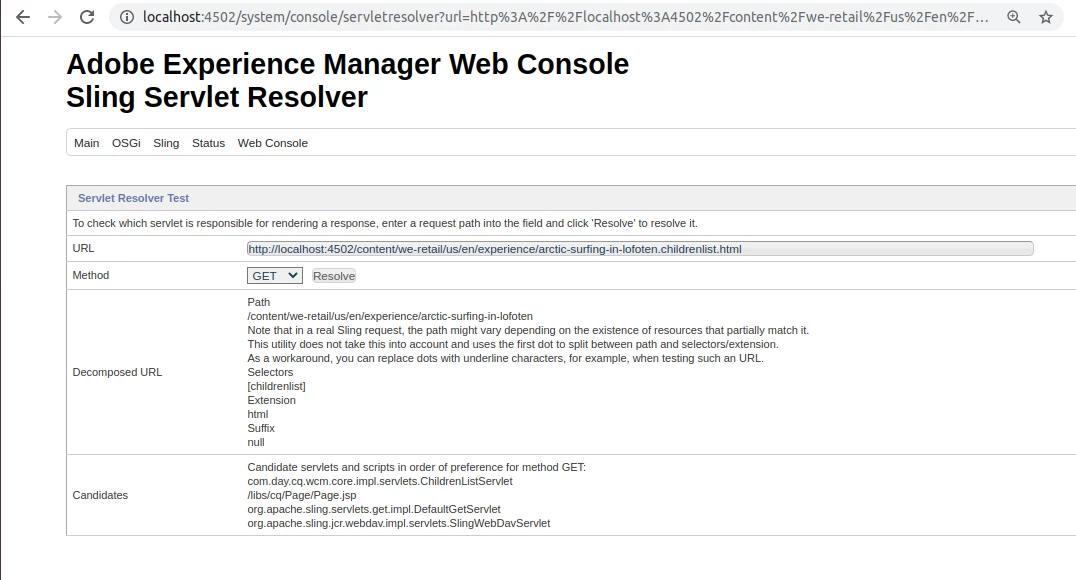Select the decomposed path /content/we-retail text
This screenshot has height=580, width=1076.
(390, 316)
